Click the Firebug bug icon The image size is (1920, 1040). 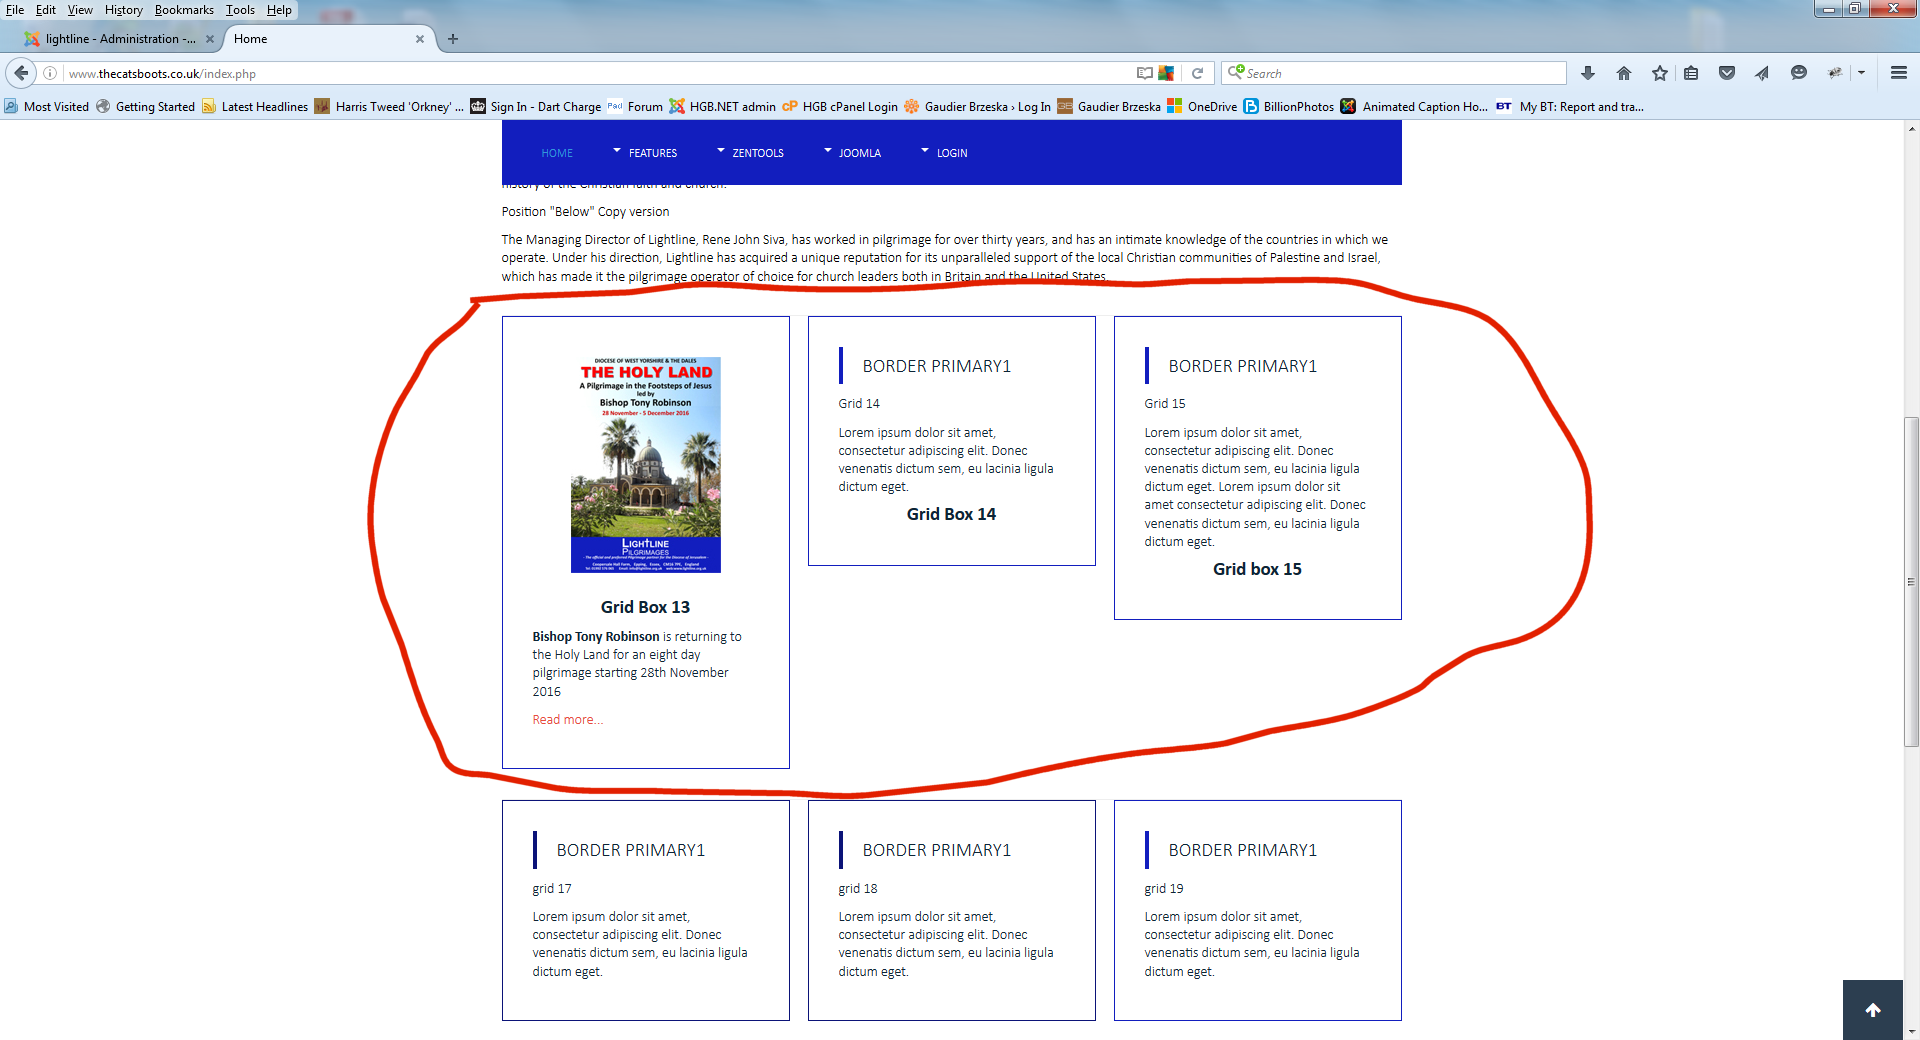tap(1835, 73)
